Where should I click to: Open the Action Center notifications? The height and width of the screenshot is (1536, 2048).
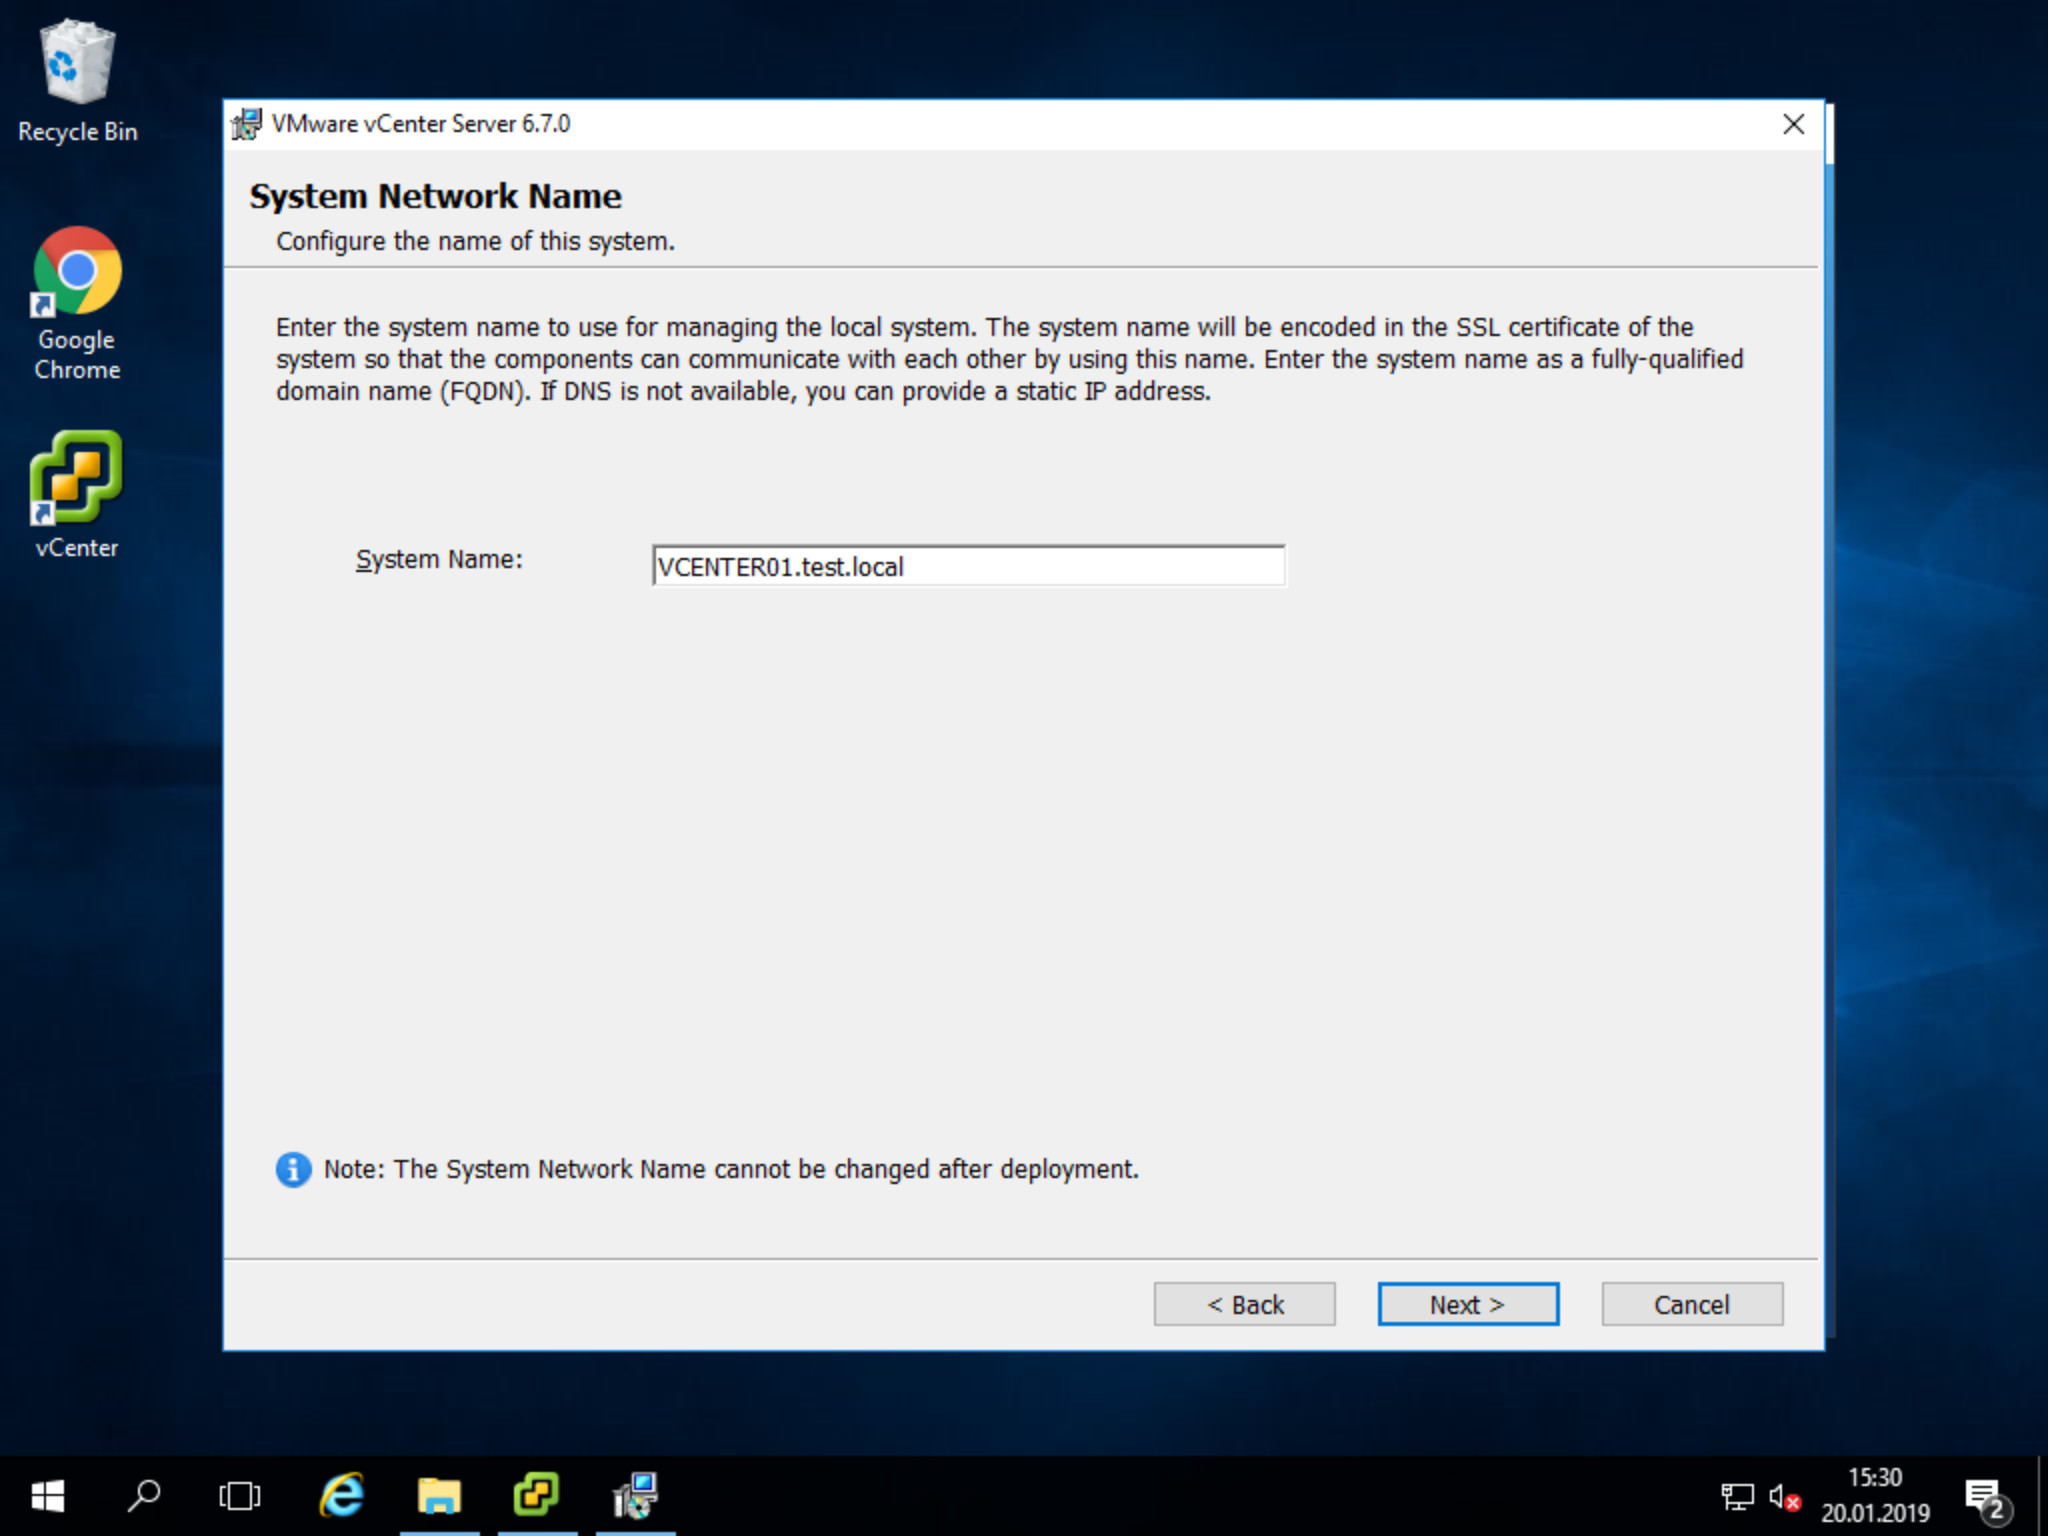(x=1985, y=1497)
